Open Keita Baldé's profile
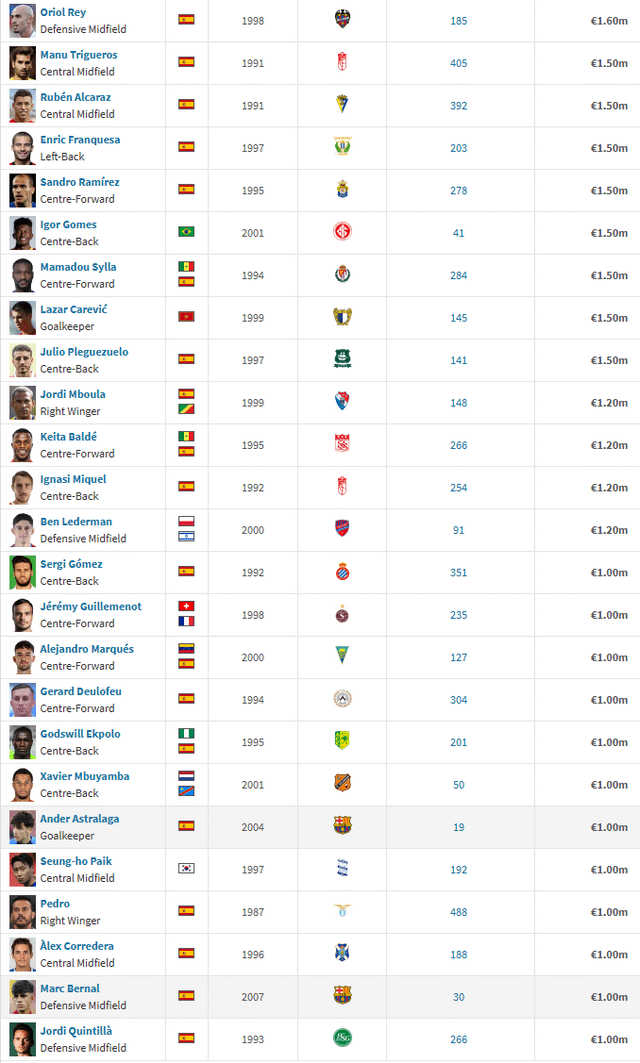 click(68, 437)
